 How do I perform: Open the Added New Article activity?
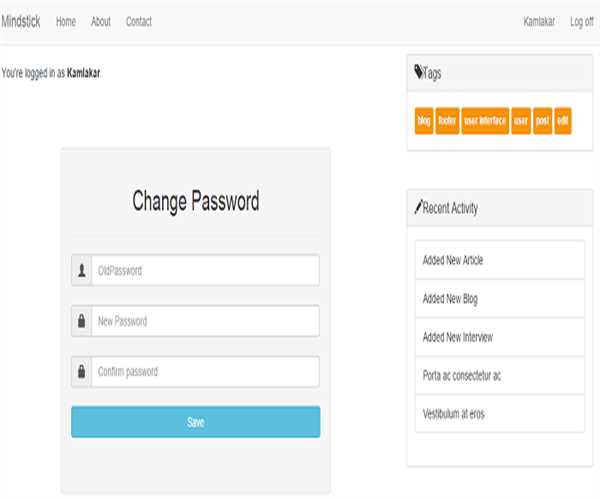(499, 260)
